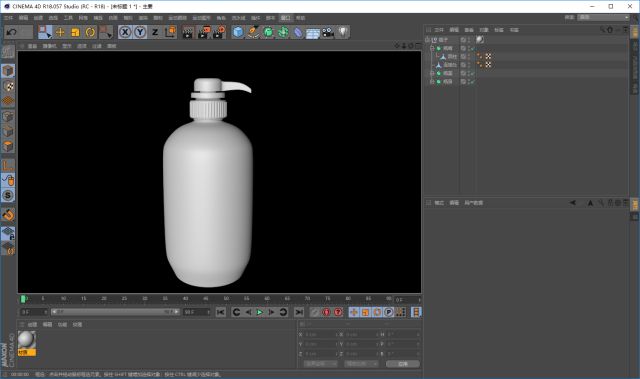
Task: Expand the third green subdivision object in tree
Action: (432, 82)
